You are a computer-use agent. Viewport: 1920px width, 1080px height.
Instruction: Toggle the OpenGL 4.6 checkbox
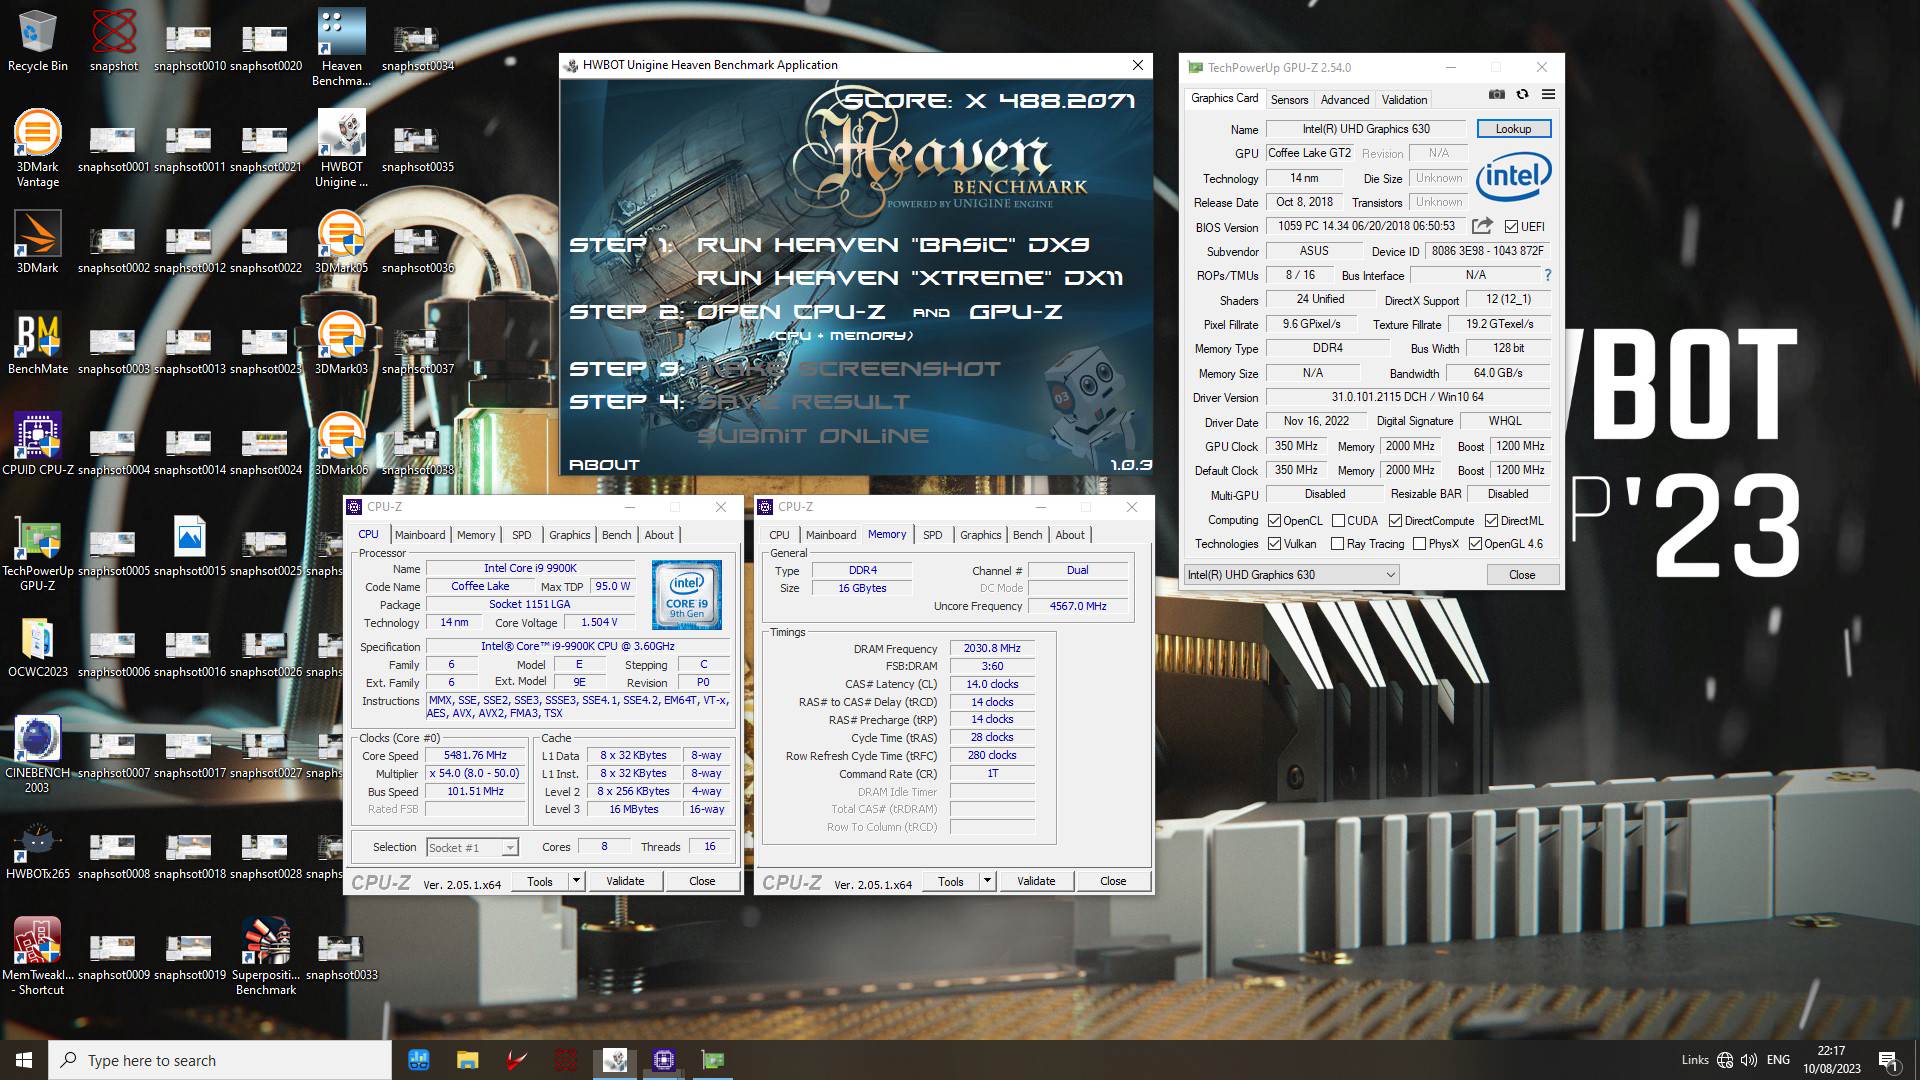click(1475, 544)
